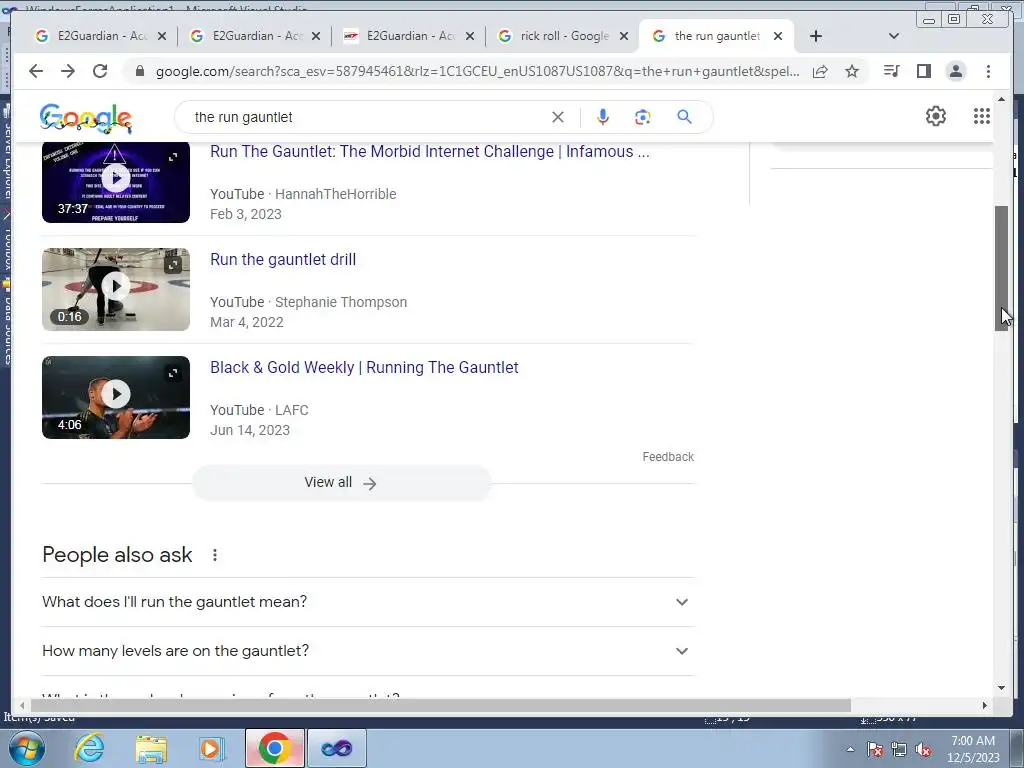Open Google quick settings gear
Image resolution: width=1024 pixels, height=768 pixels.
pyautogui.click(x=936, y=116)
